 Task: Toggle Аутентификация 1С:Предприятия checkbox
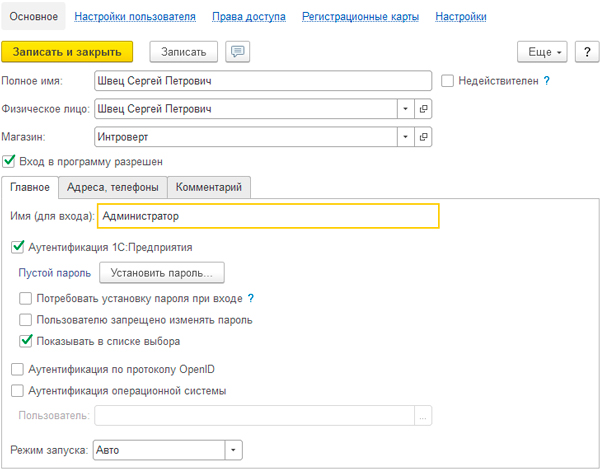pyautogui.click(x=17, y=247)
